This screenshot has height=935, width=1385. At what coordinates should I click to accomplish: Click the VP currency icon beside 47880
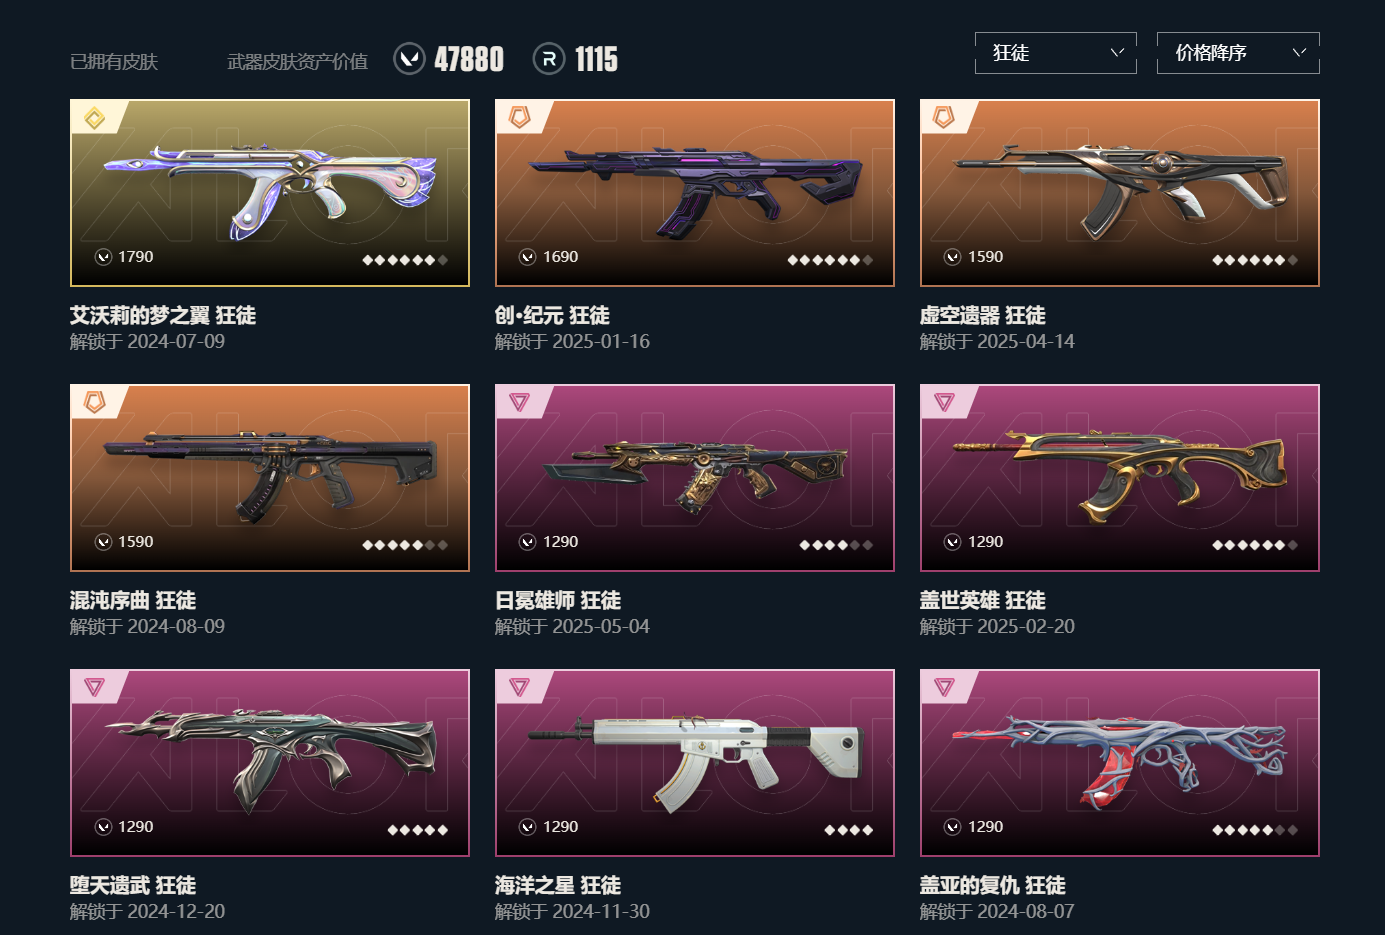[x=410, y=59]
